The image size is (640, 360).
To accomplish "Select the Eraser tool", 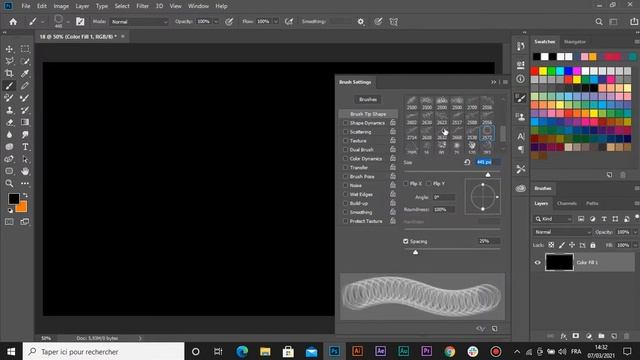I will coord(9,122).
